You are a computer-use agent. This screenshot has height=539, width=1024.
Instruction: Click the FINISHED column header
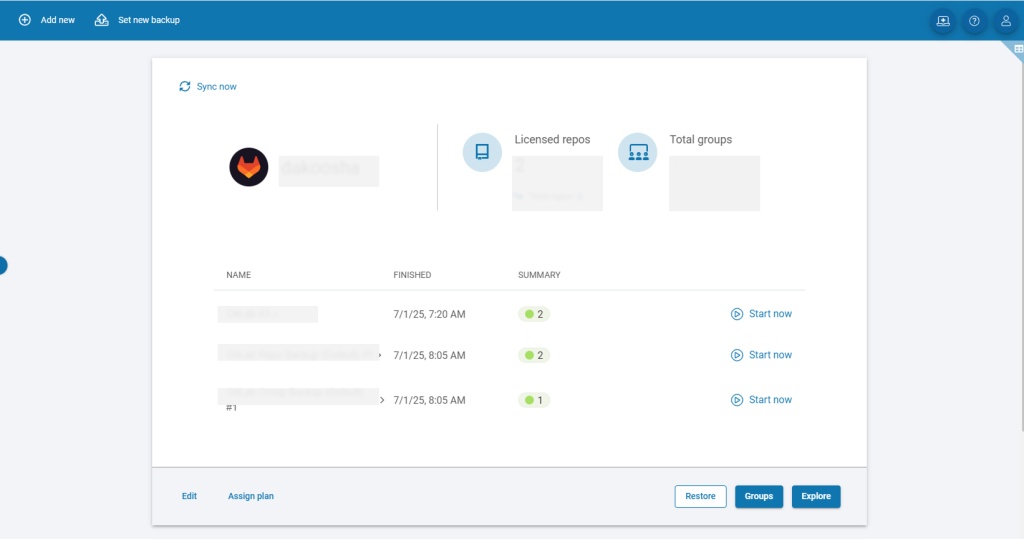click(x=412, y=275)
